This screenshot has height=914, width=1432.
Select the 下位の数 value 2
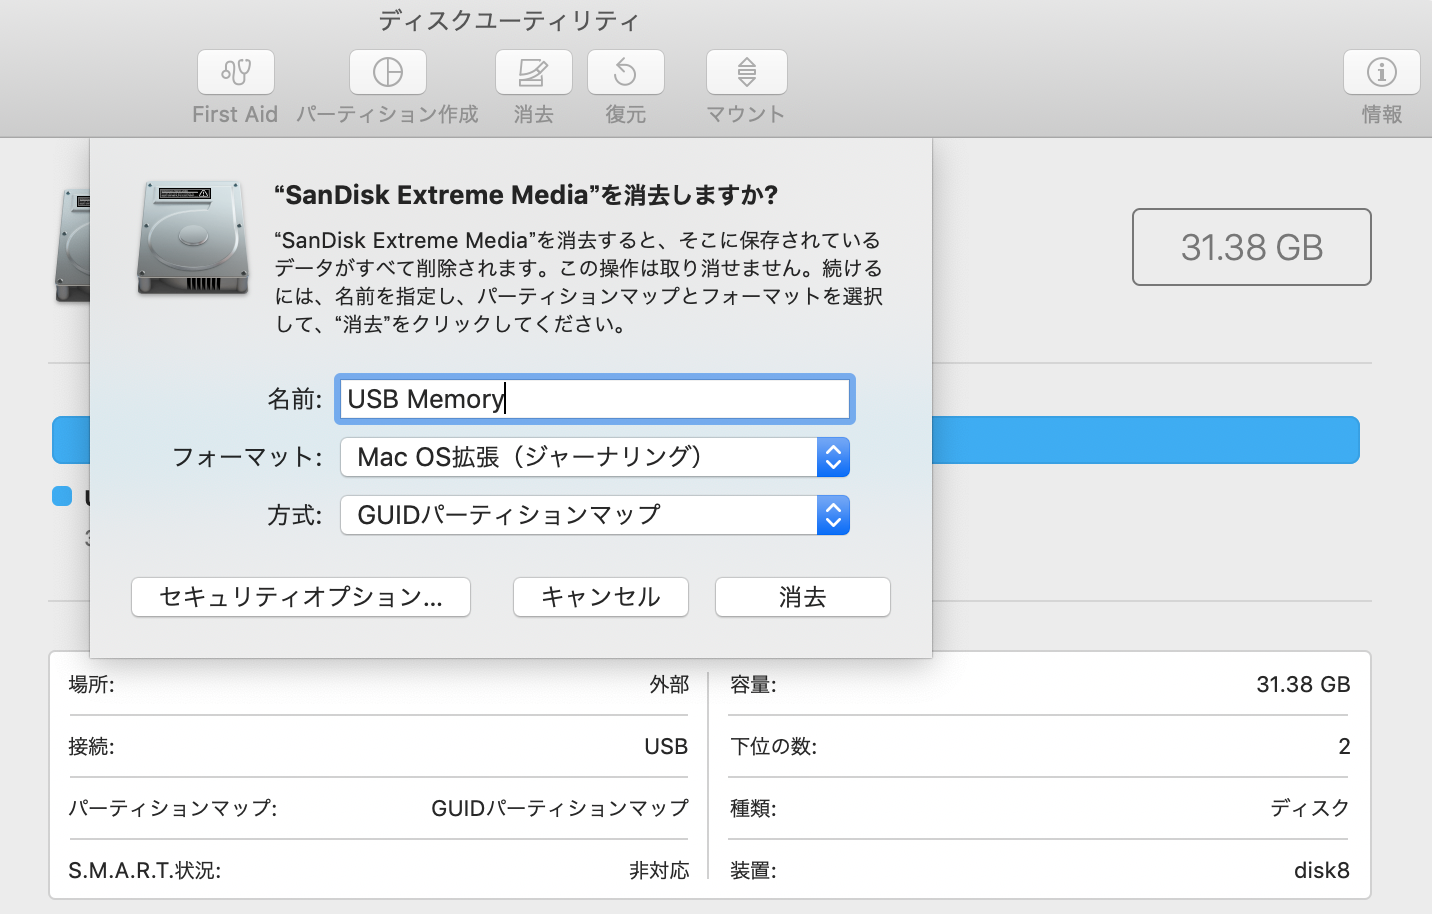click(x=1344, y=747)
